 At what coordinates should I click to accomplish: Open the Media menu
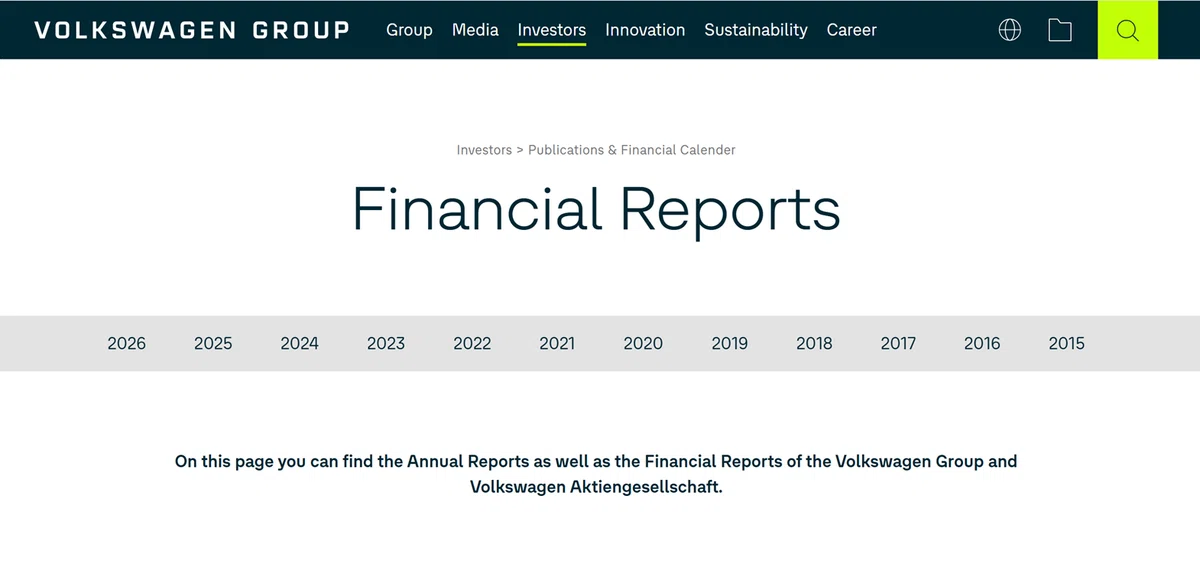[x=475, y=30]
